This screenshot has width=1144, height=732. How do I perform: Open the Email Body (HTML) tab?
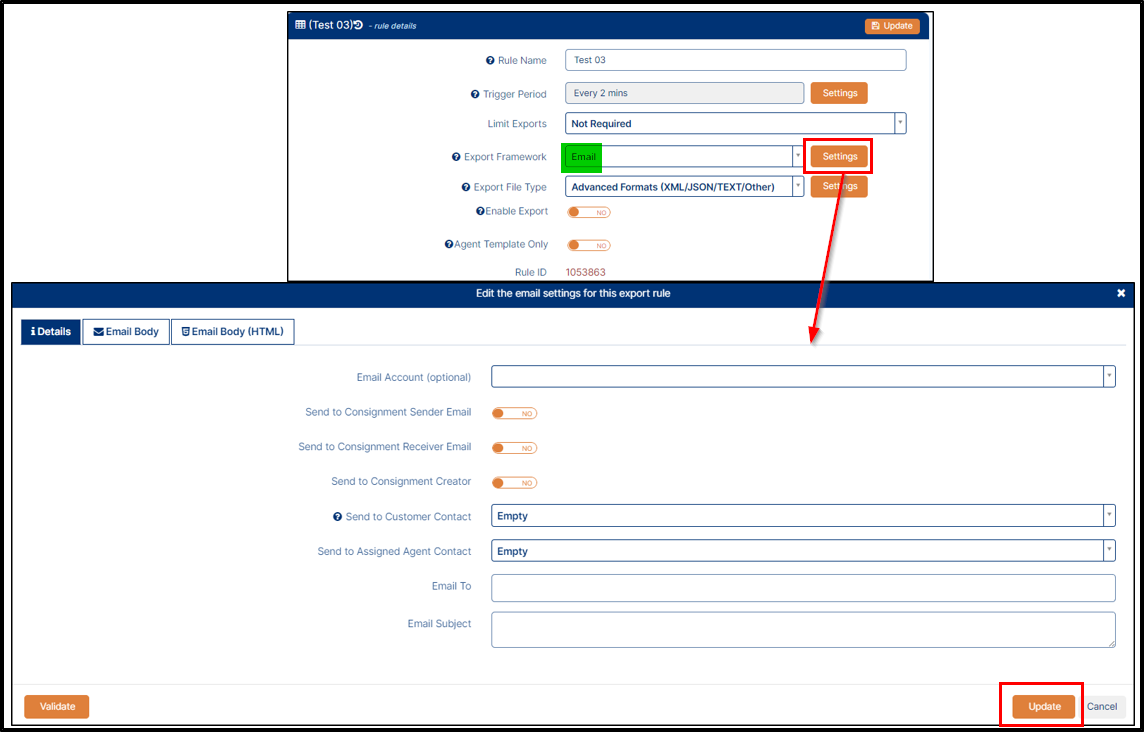point(232,332)
